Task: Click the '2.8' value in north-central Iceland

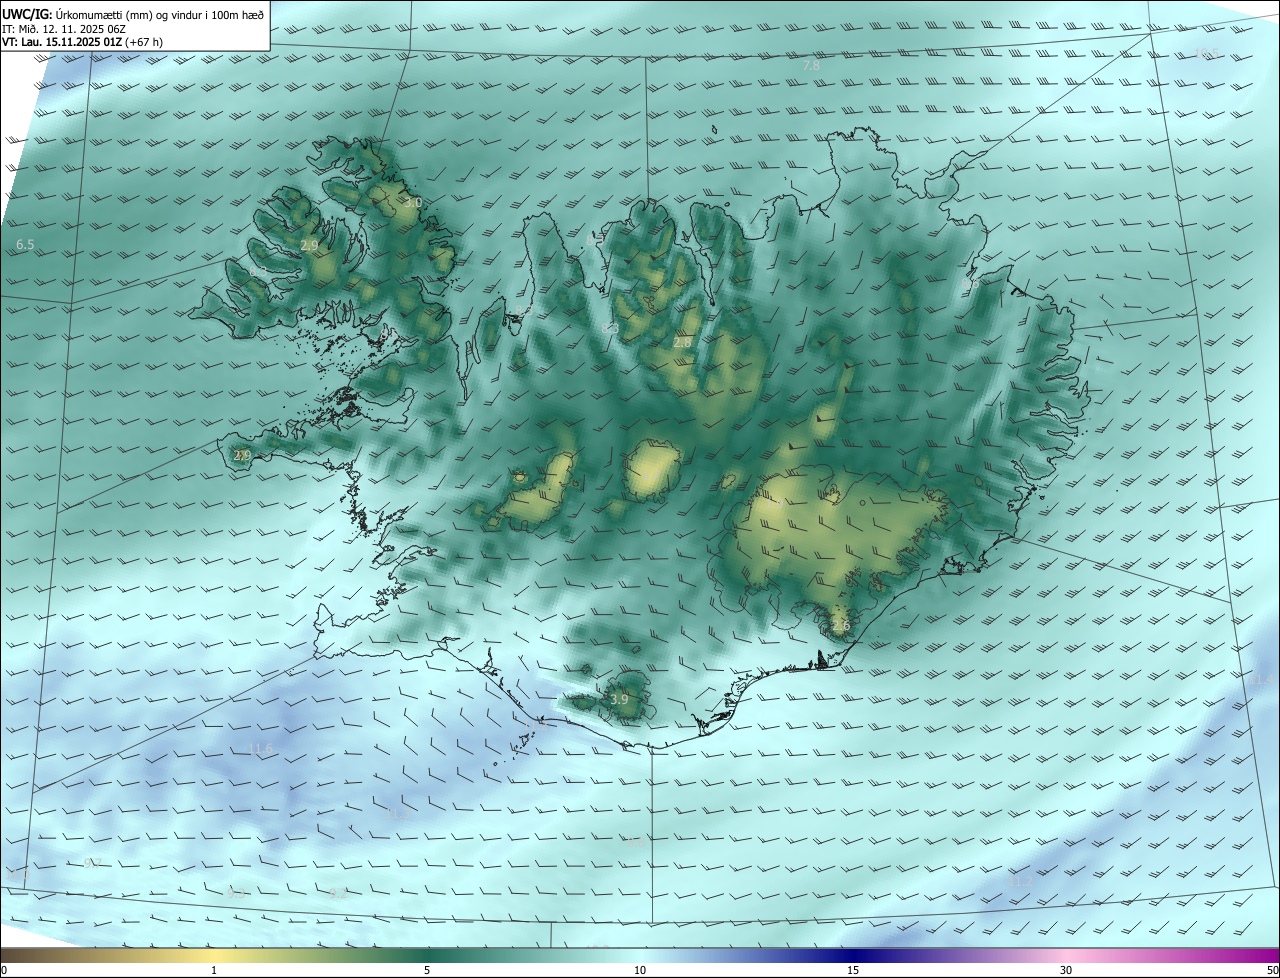Action: tap(682, 342)
